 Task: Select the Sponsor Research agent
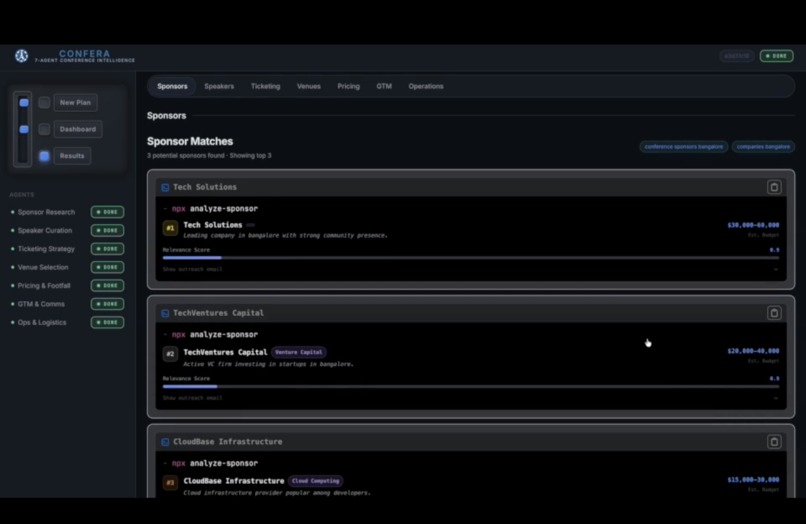pos(46,212)
